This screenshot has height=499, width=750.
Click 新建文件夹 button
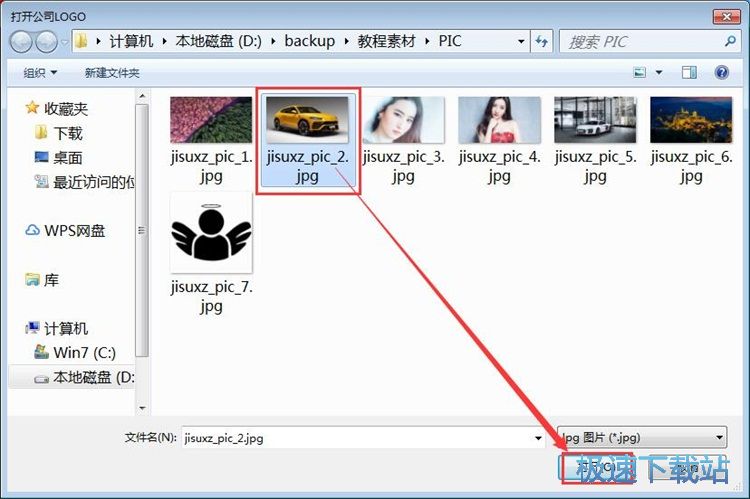click(x=112, y=73)
